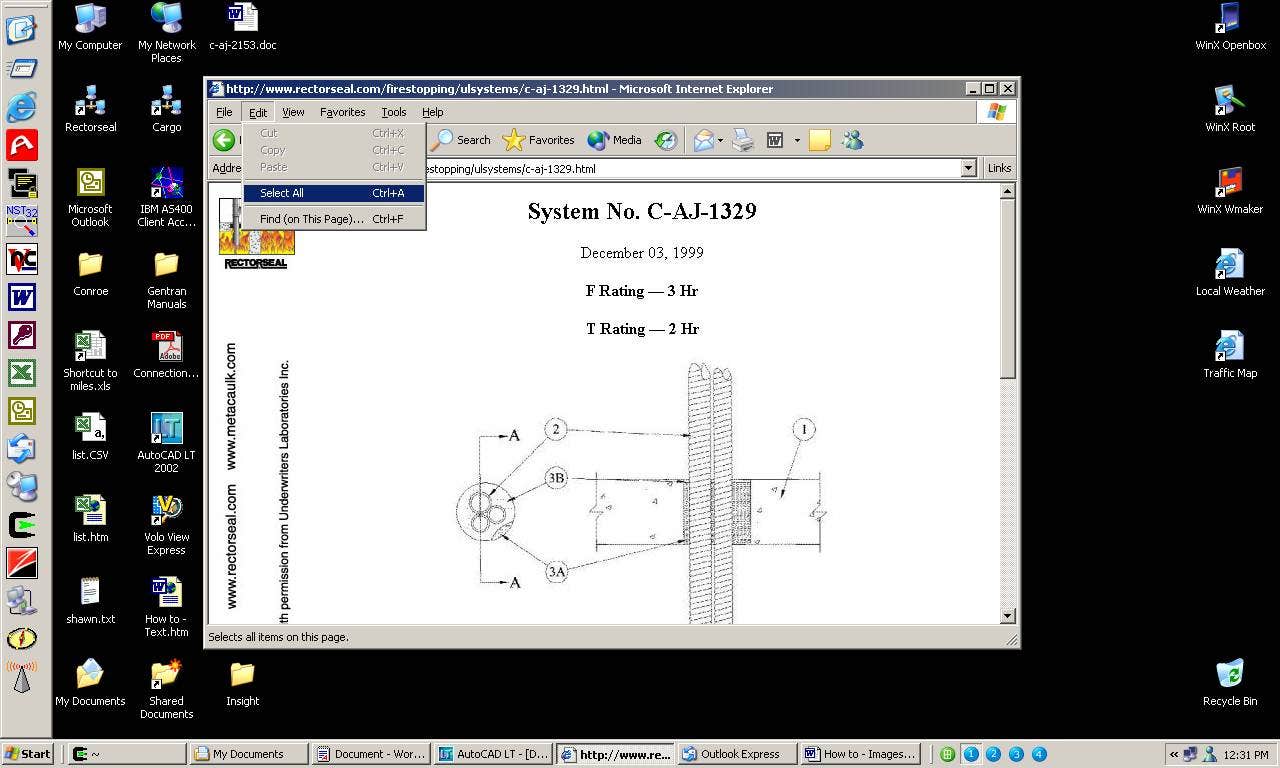
Task: Click the Messenger people icon
Action: 852,140
